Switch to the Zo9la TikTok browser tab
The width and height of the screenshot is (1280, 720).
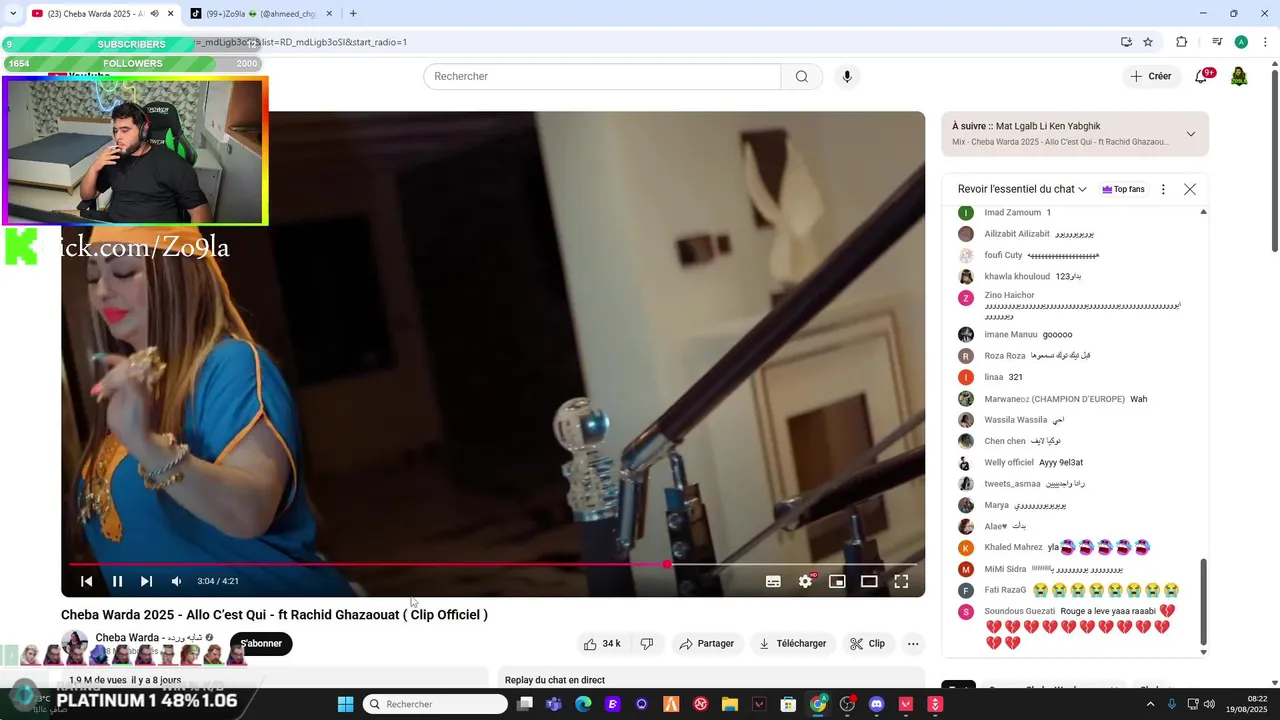(x=260, y=14)
